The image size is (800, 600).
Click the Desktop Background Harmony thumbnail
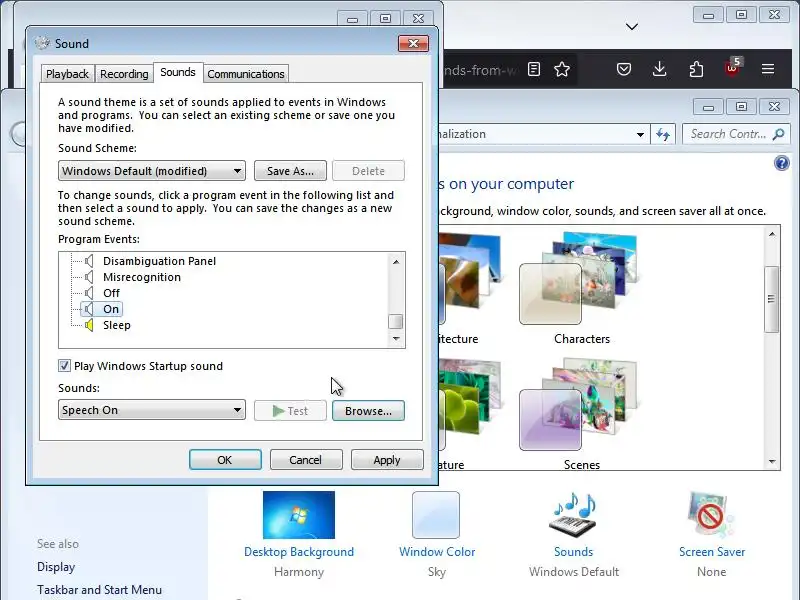point(299,515)
